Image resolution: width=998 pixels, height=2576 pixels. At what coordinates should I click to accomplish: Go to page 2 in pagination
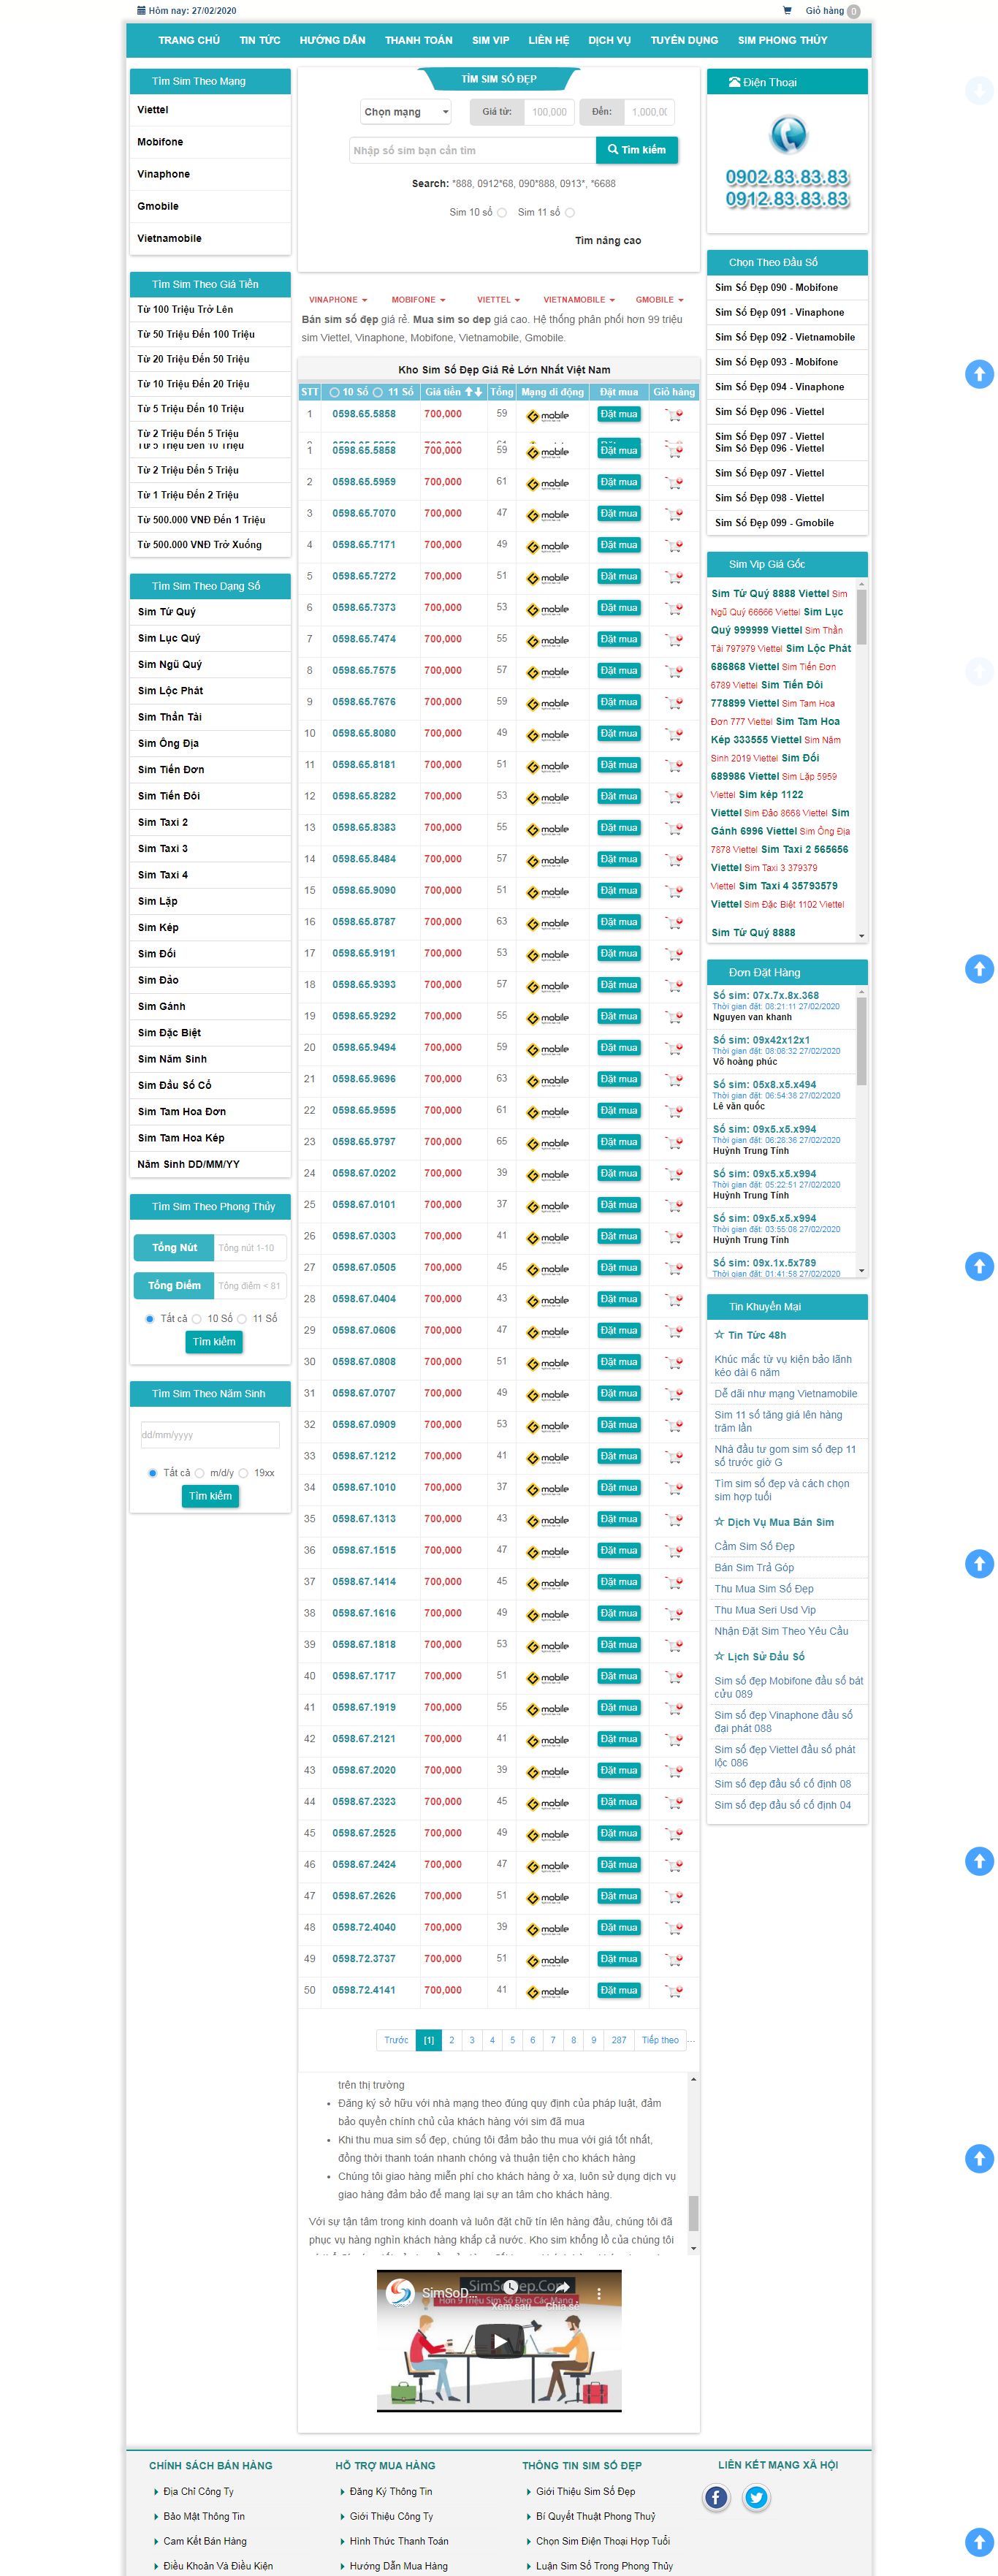coord(452,2040)
